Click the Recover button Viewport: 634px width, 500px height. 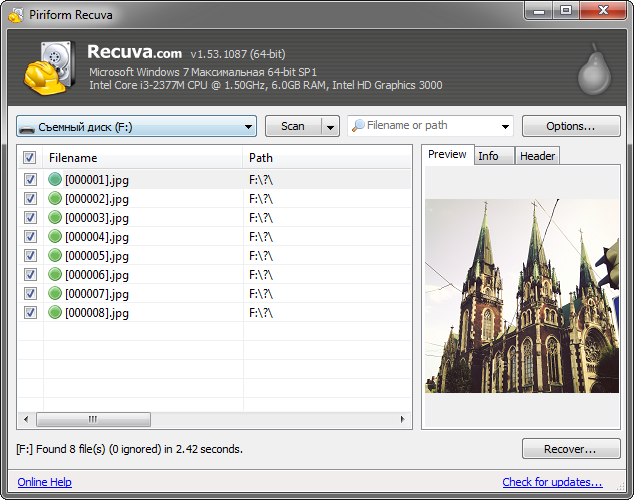571,449
